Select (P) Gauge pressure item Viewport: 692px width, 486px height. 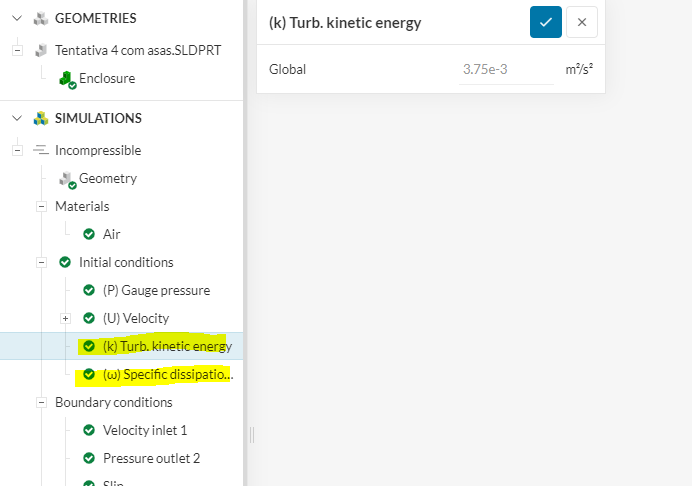(x=156, y=290)
